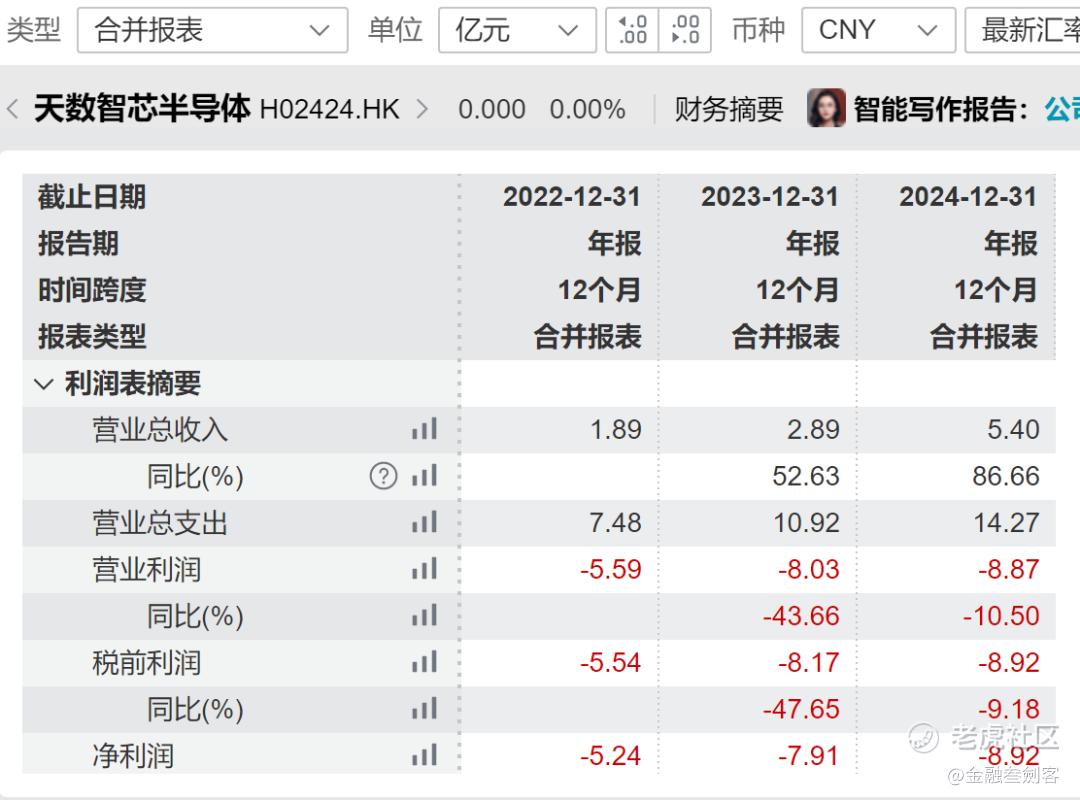Show chart for 营业利润 row

pos(424,569)
